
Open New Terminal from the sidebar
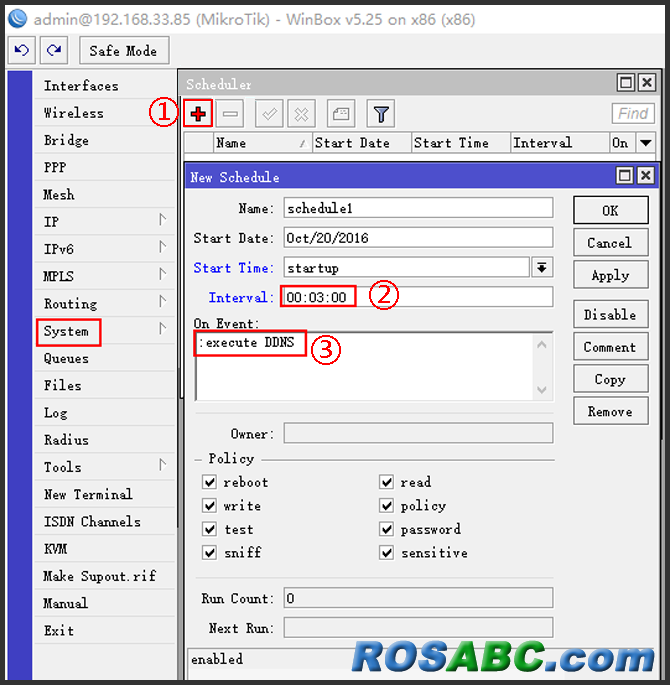coord(104,495)
